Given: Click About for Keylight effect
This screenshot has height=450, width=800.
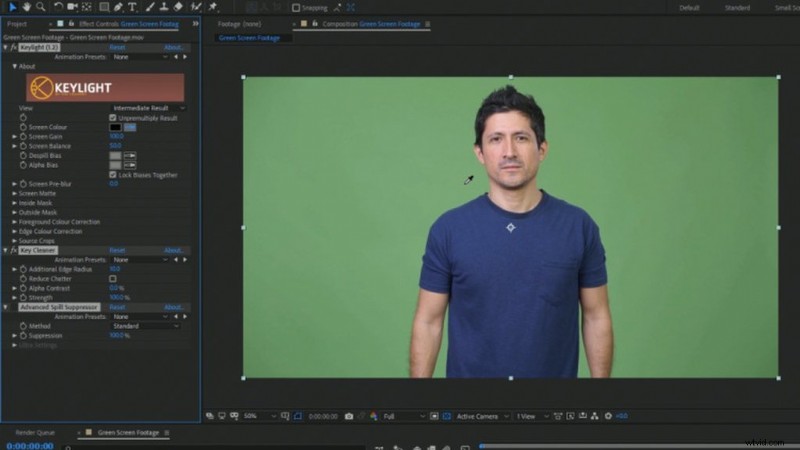Looking at the screenshot, I should coord(173,47).
